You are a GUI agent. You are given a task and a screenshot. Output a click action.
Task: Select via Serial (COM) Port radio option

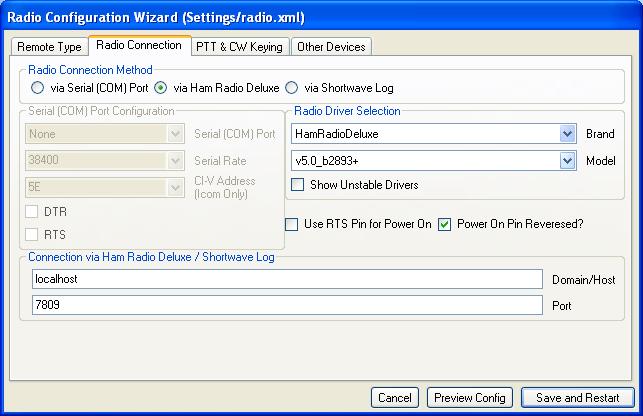pyautogui.click(x=38, y=87)
